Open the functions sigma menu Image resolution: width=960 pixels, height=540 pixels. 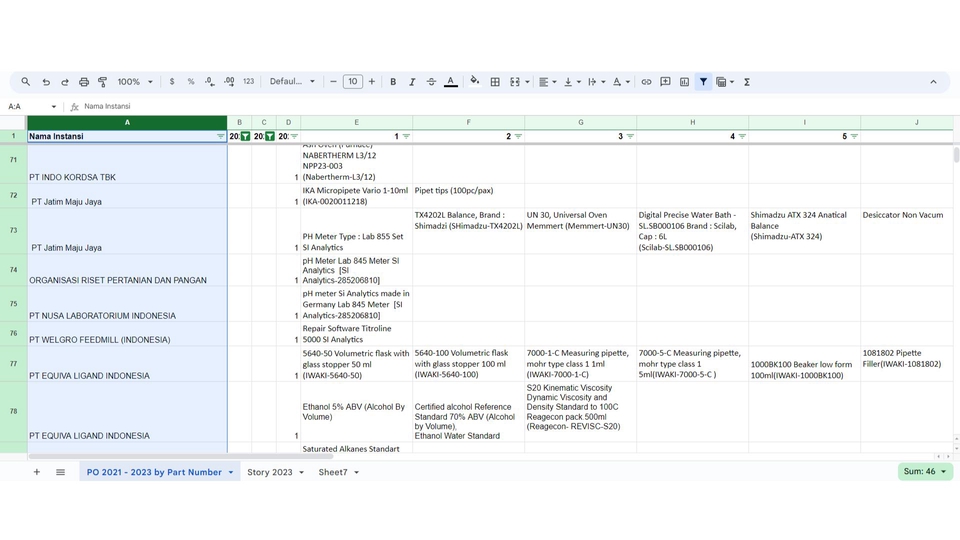coord(747,81)
